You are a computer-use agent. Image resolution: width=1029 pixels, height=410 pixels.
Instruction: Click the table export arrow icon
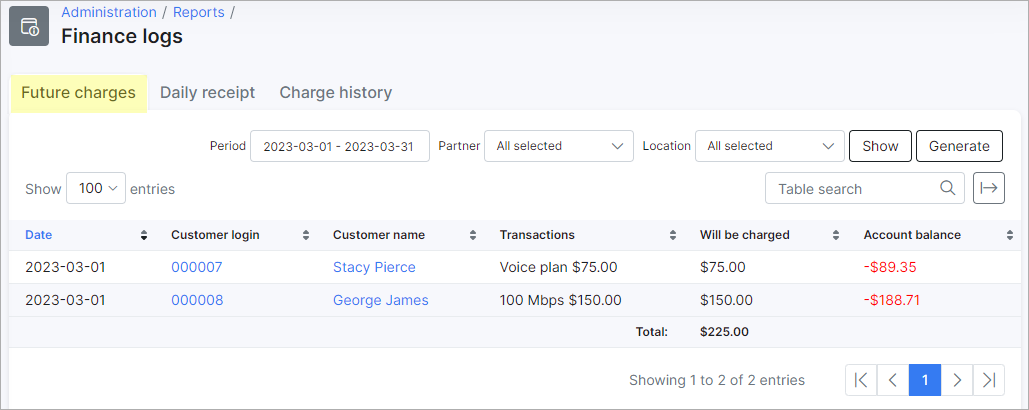(988, 188)
